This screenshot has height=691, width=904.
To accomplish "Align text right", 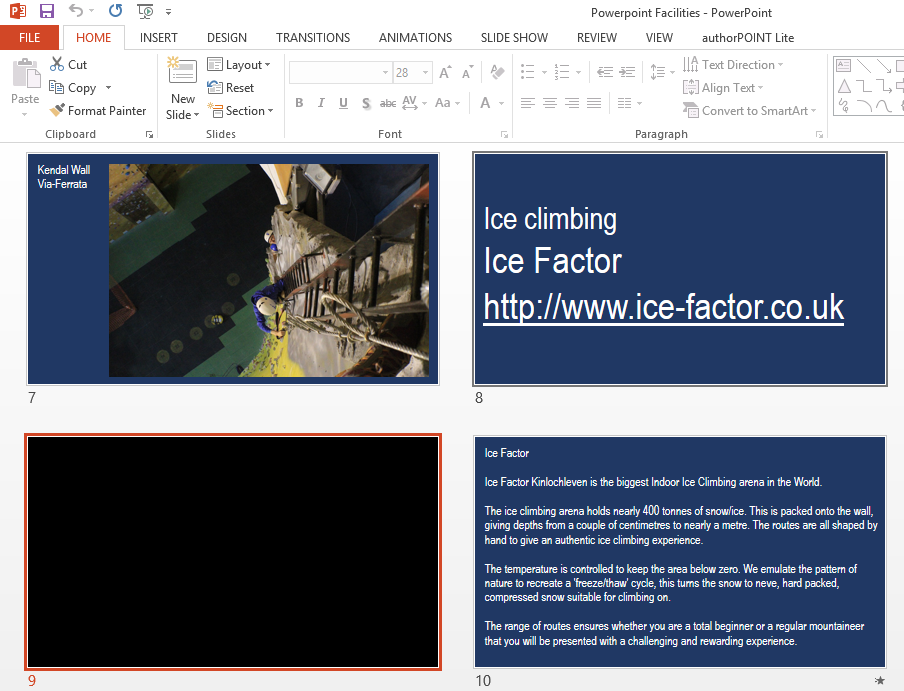I will 572,103.
